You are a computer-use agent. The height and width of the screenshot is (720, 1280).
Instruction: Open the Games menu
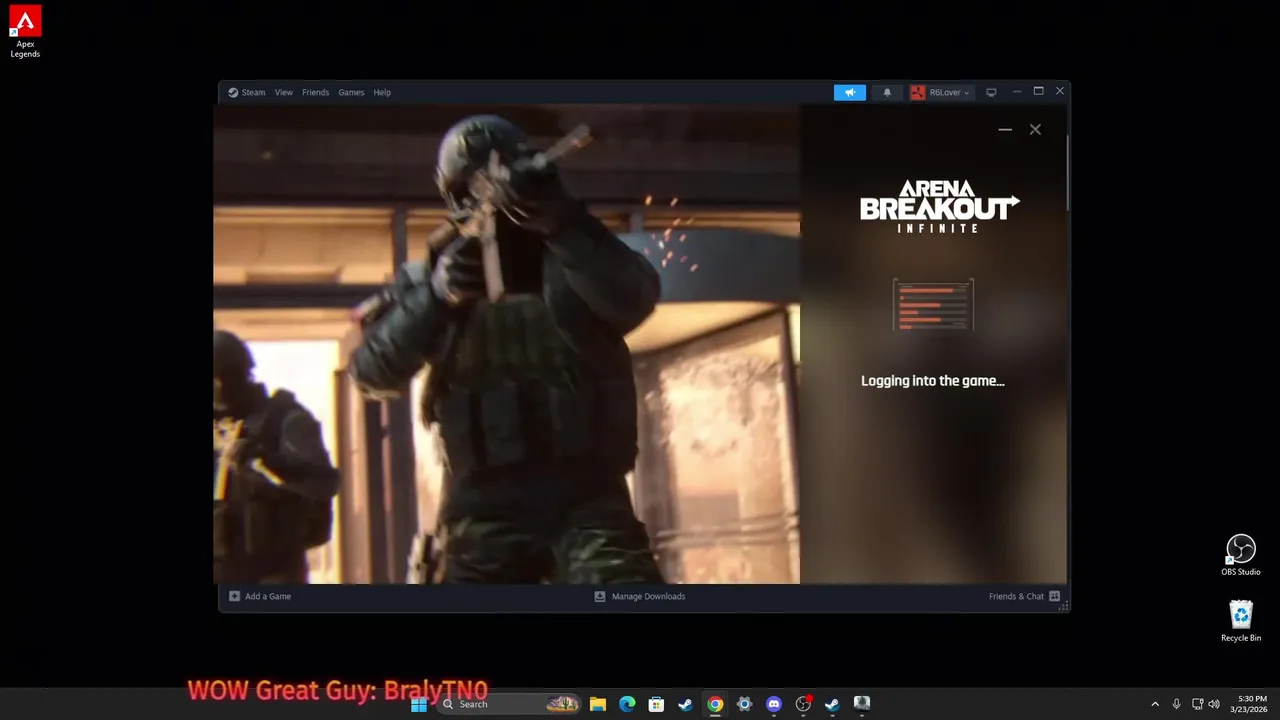click(x=351, y=92)
